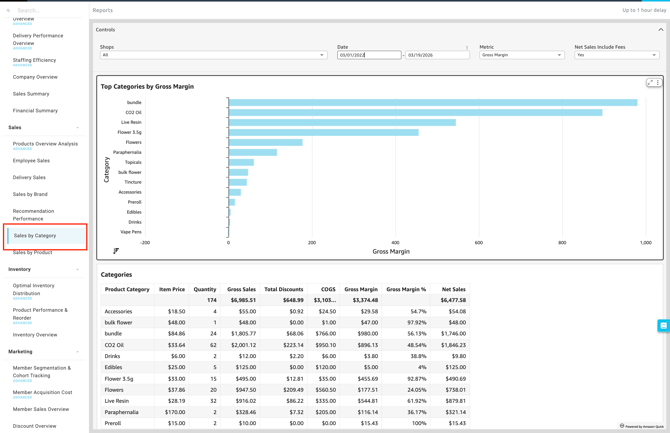The image size is (670, 433).
Task: Open the blue chat widget icon
Action: tap(663, 326)
